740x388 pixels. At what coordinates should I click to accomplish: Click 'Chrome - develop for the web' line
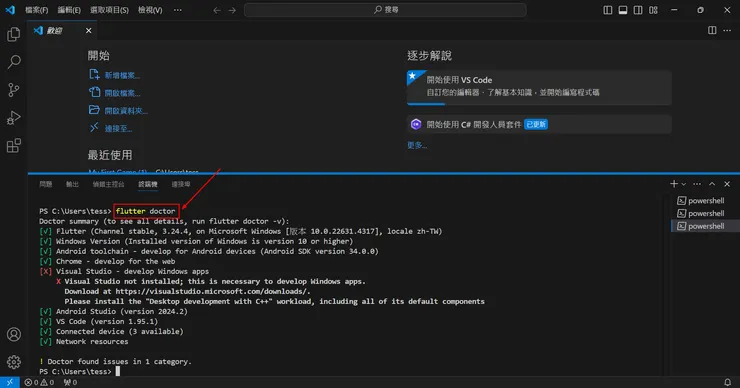[x=115, y=261]
